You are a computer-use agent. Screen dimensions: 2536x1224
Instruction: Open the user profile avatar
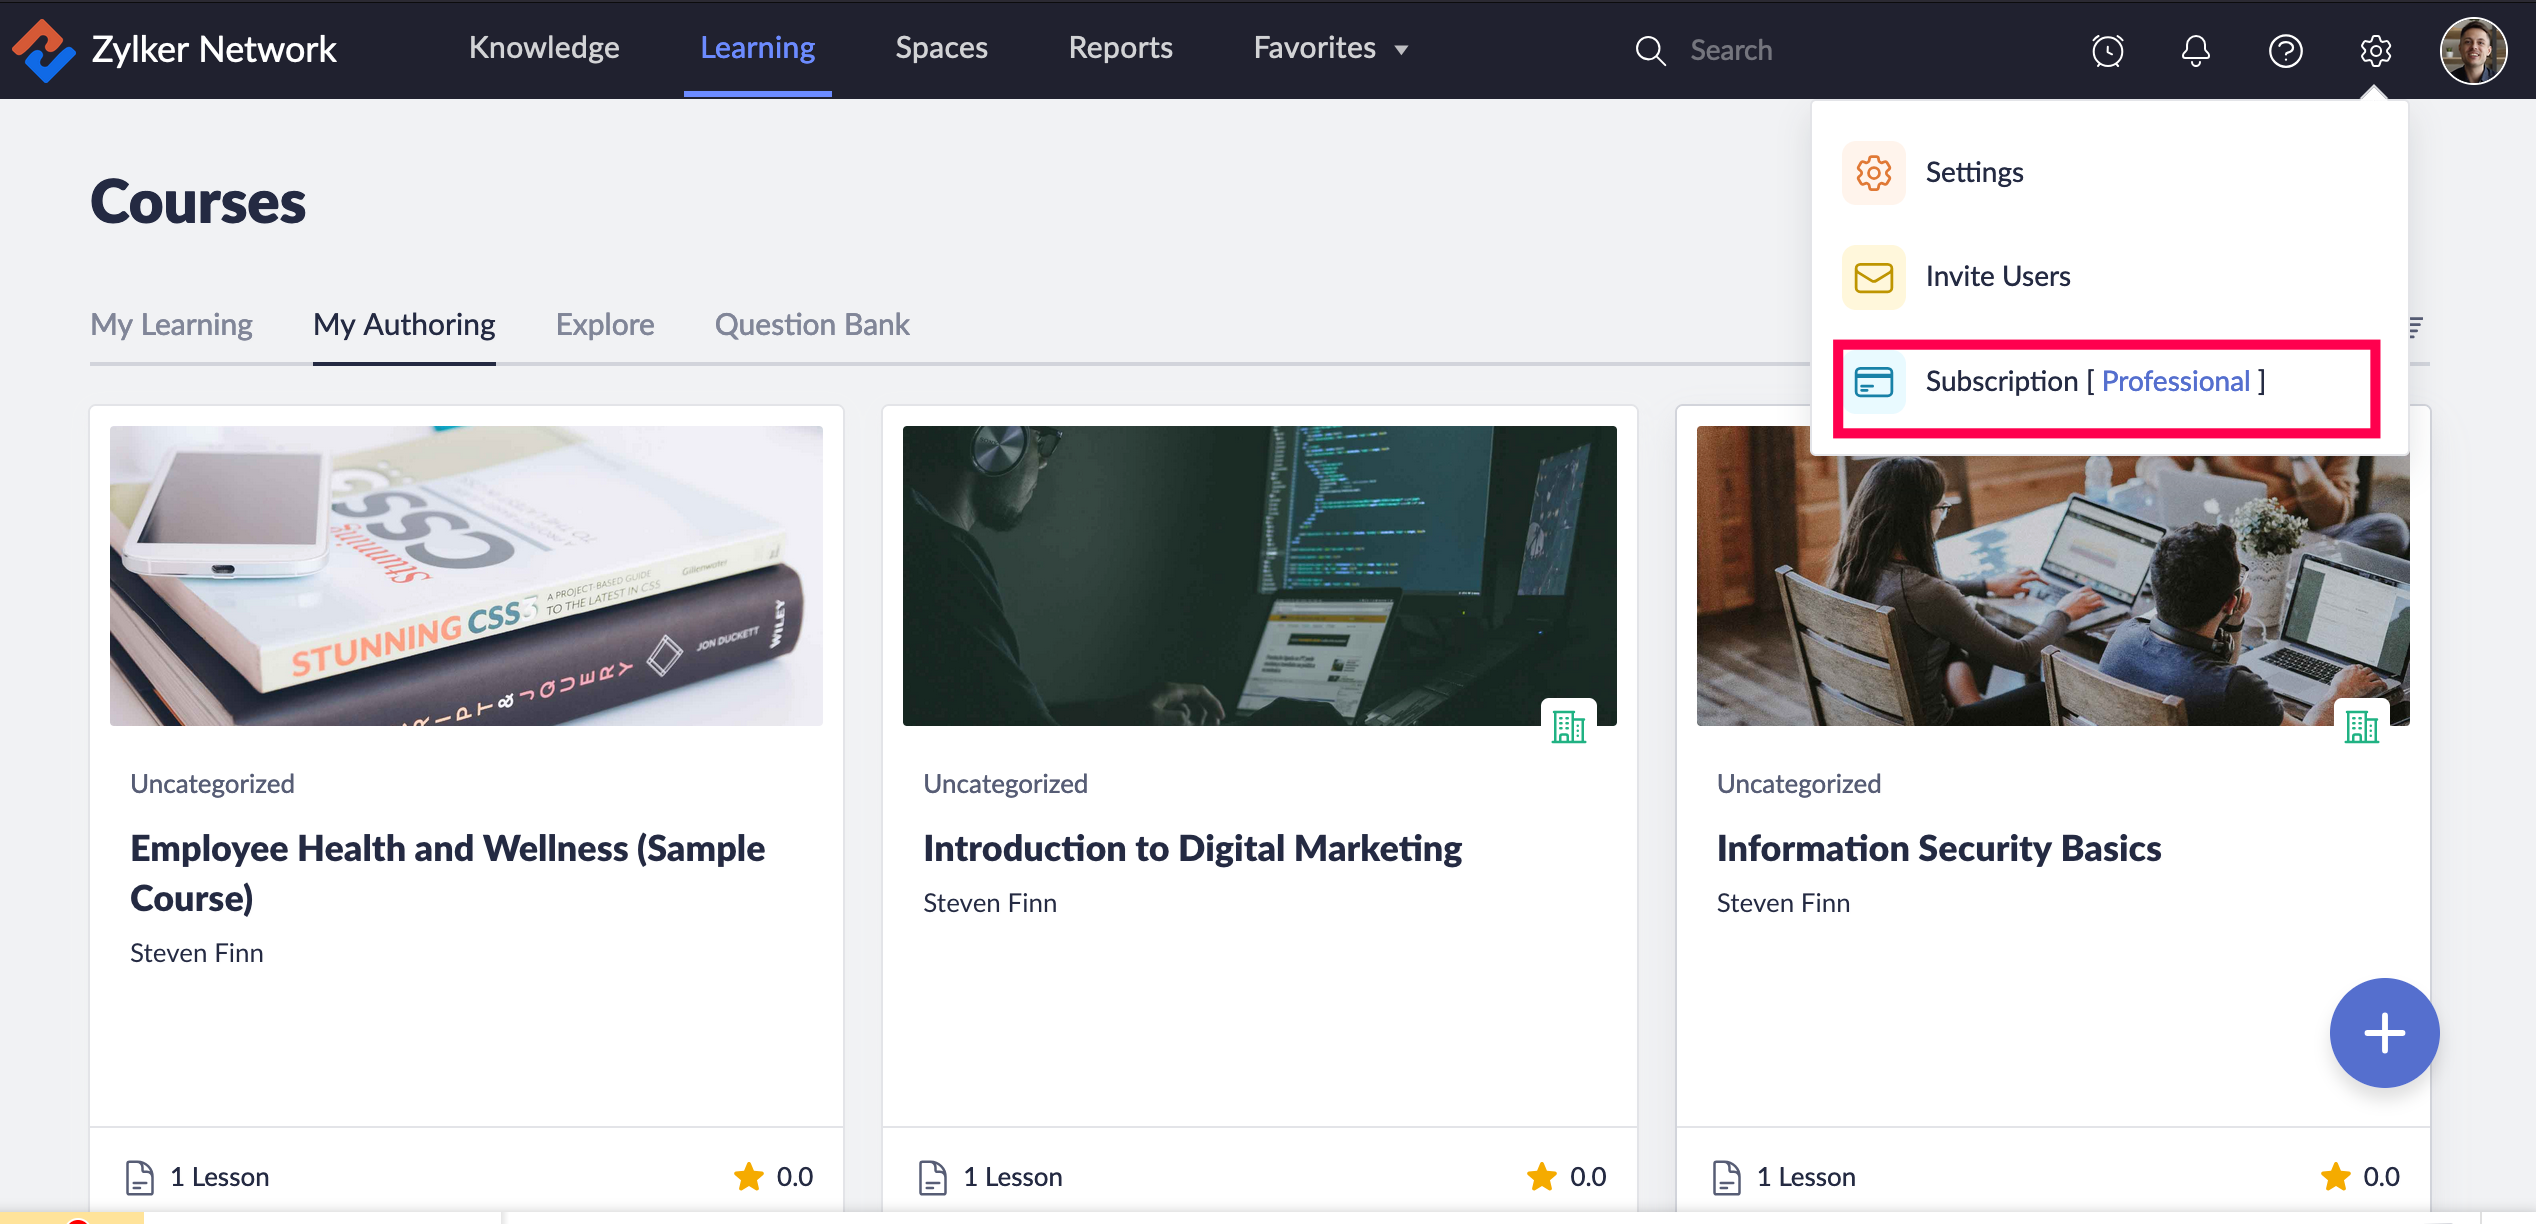pos(2472,50)
